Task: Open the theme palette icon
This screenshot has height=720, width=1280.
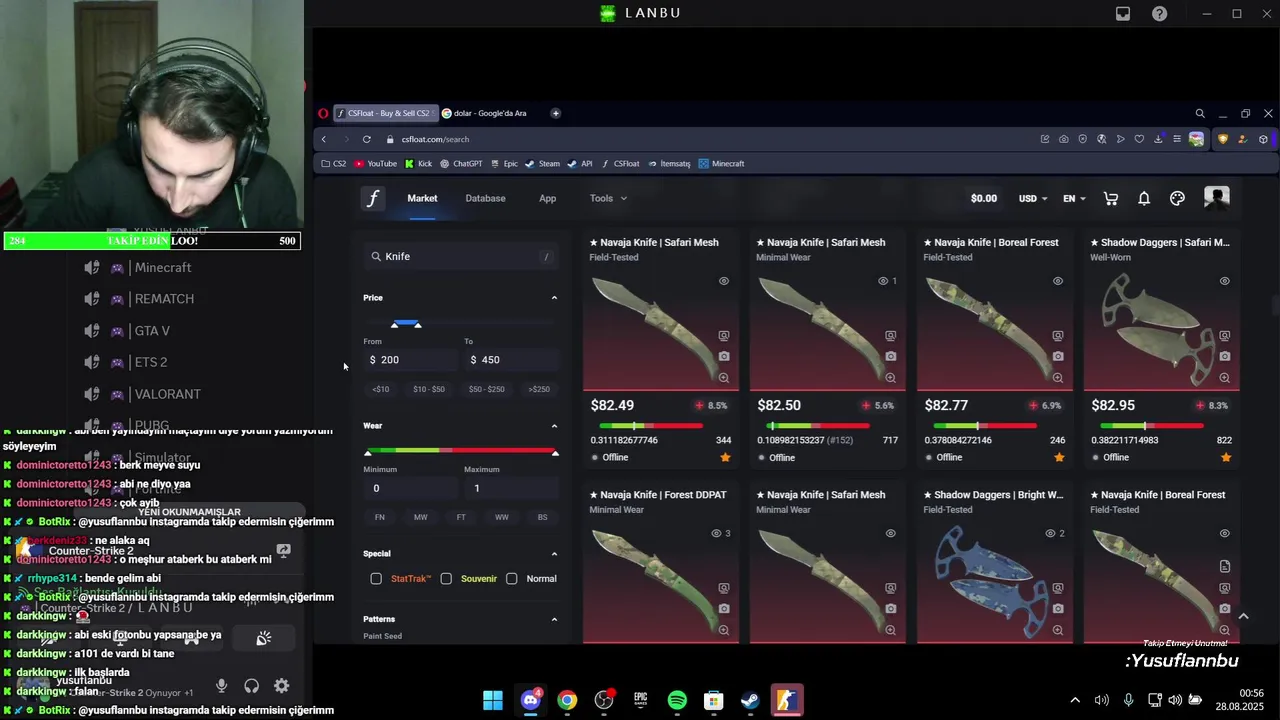Action: tap(1177, 199)
